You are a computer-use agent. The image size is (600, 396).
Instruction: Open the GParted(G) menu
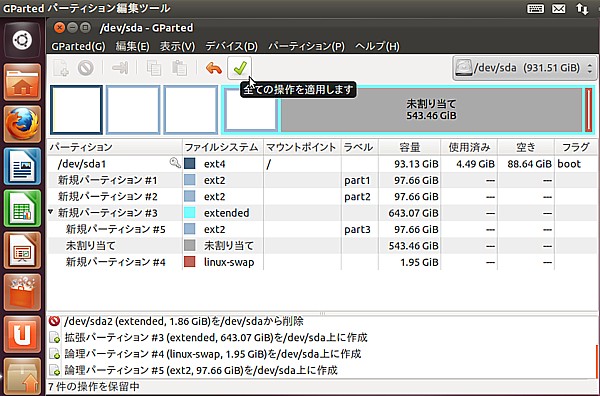[x=78, y=46]
